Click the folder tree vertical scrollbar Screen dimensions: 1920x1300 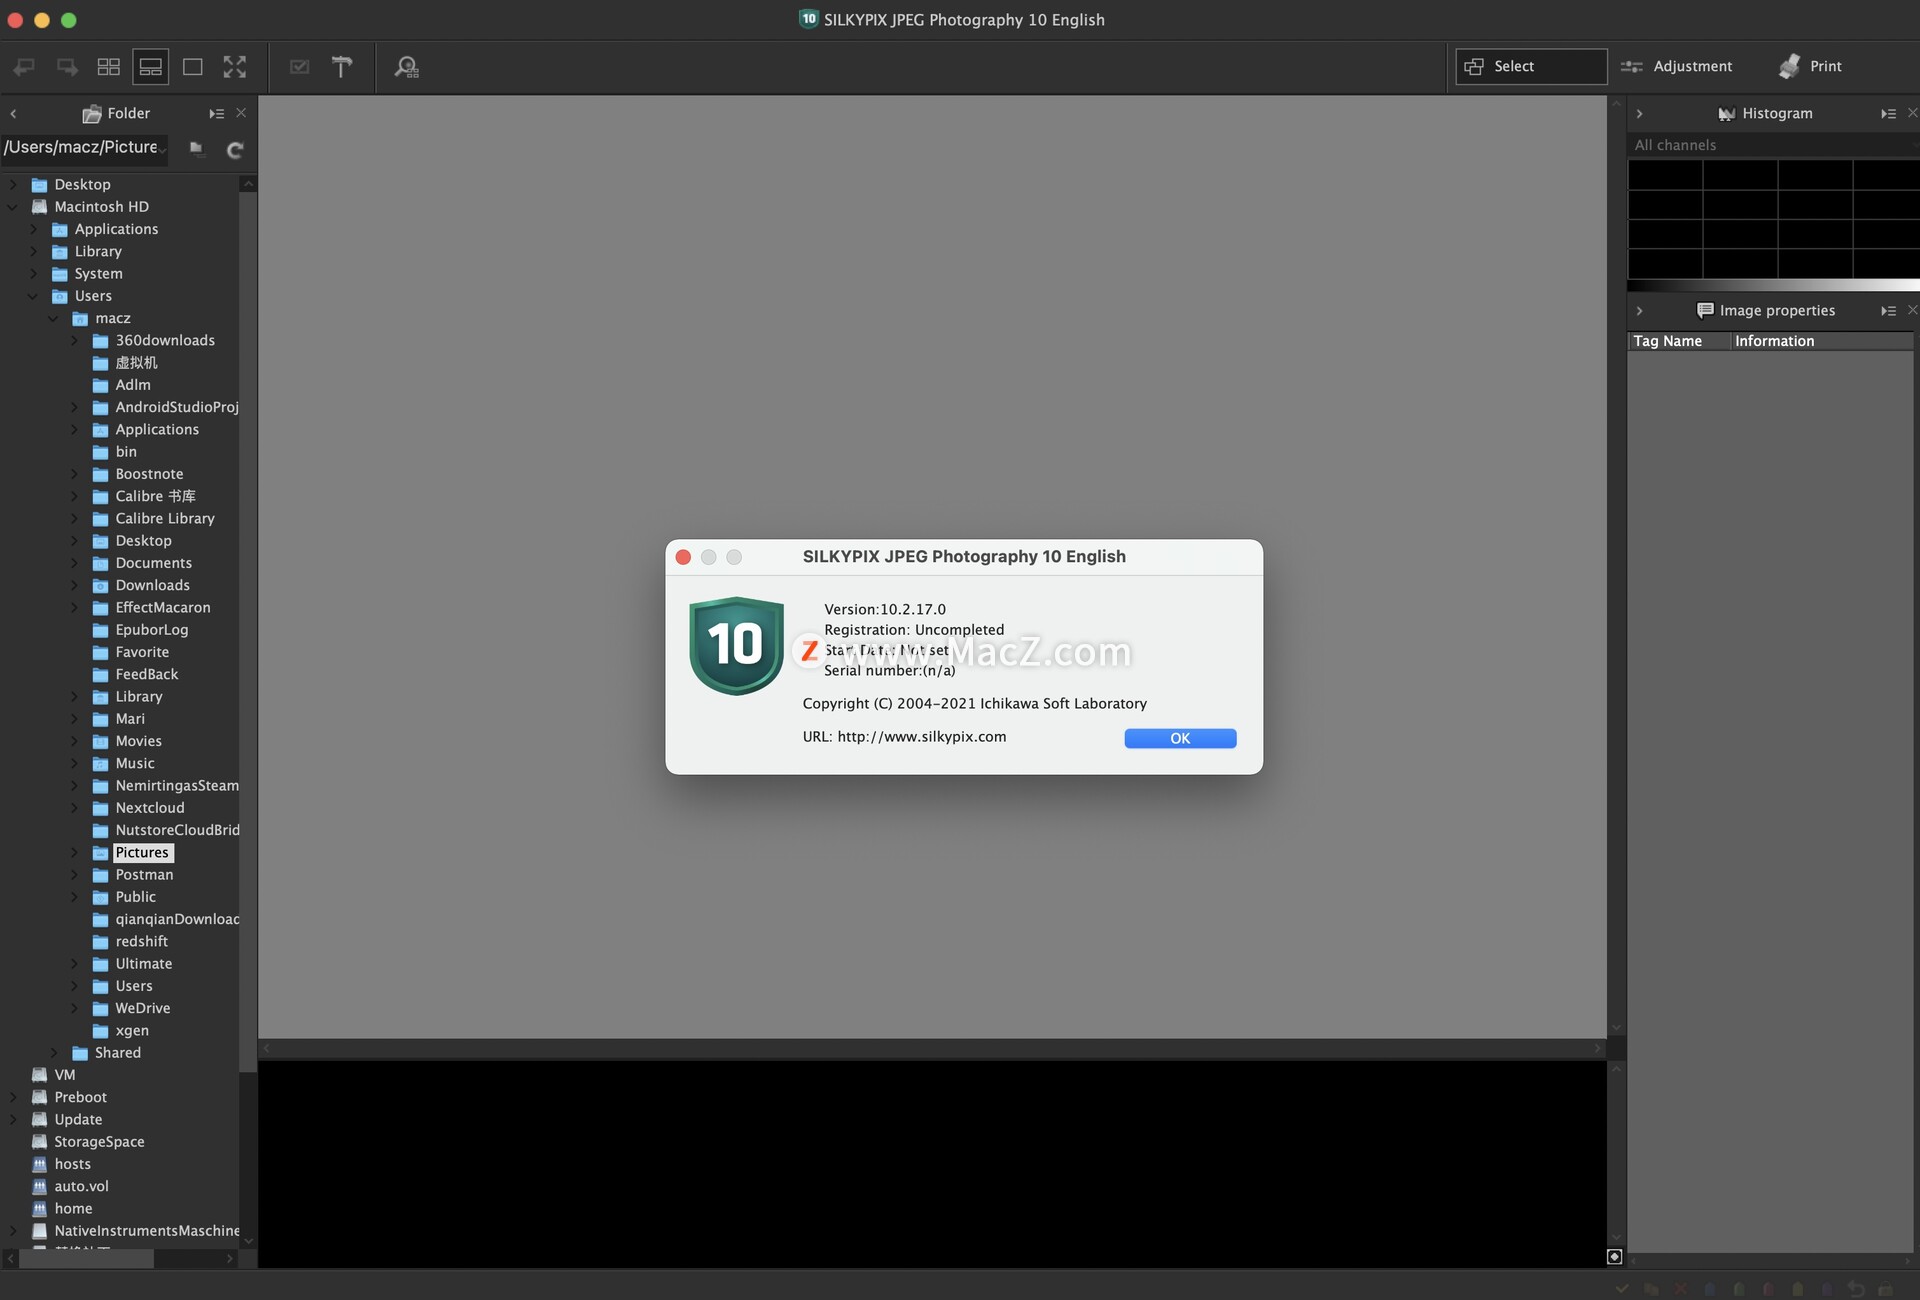click(248, 630)
